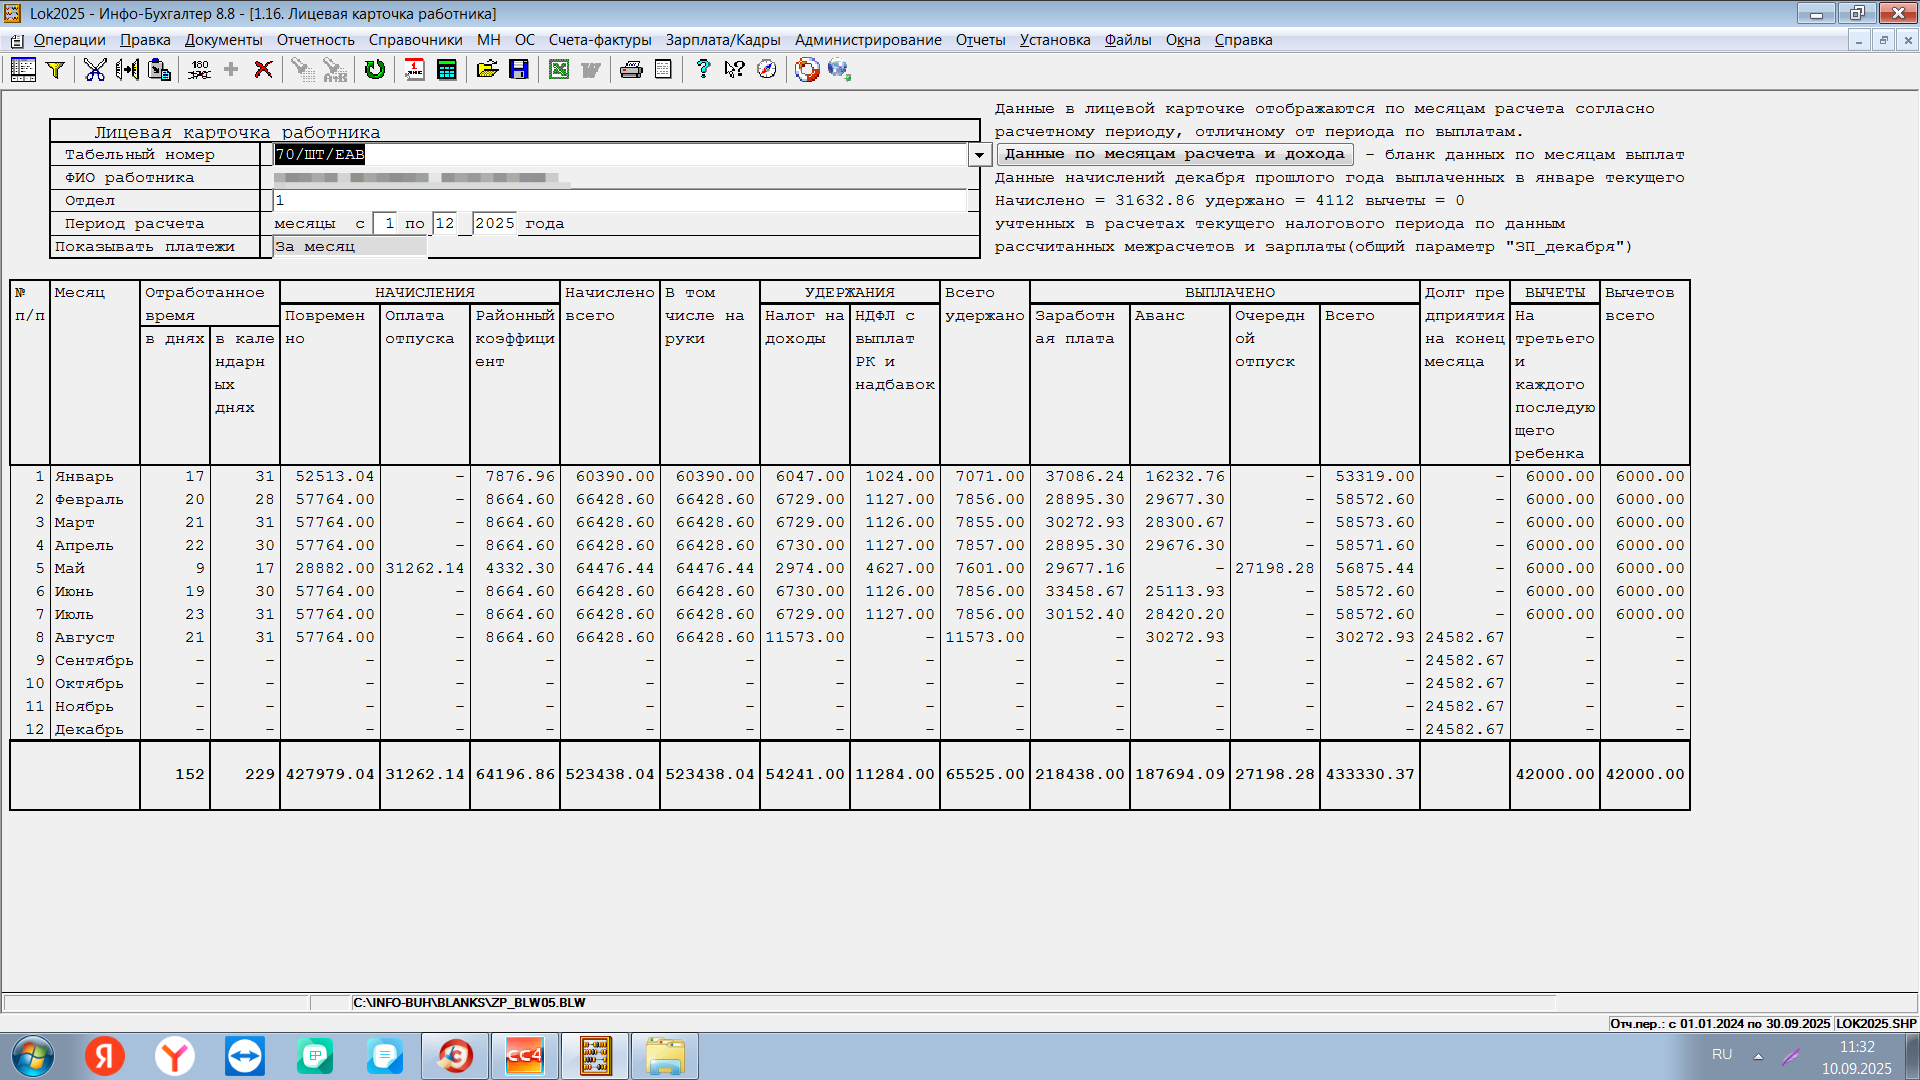Click the open folder icon
The height and width of the screenshot is (1080, 1920).
(487, 69)
